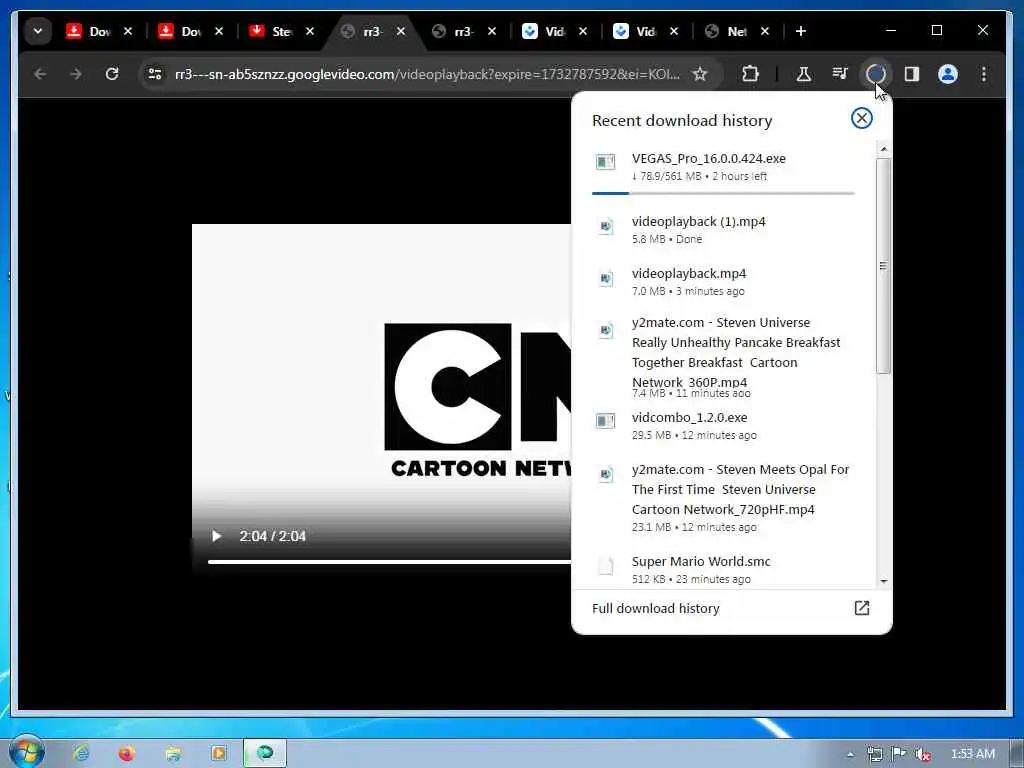This screenshot has width=1024, height=768.
Task: Close the 'Net' tab
Action: coord(765,31)
